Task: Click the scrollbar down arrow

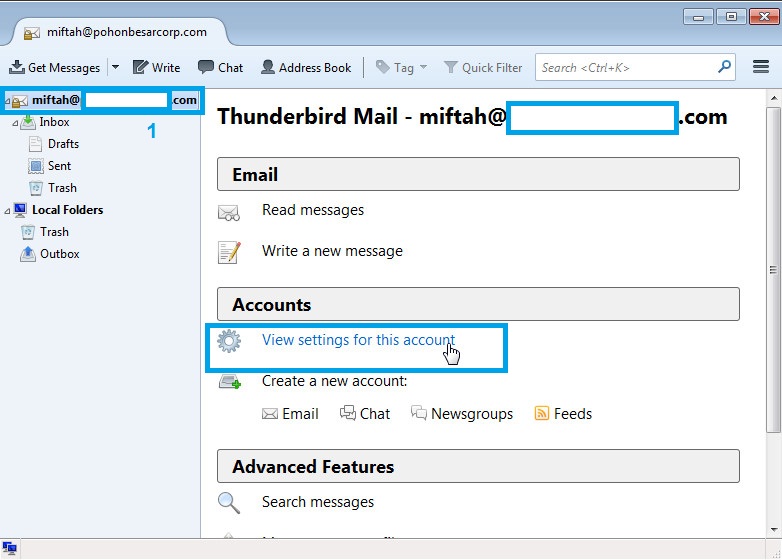Action: pyautogui.click(x=774, y=530)
